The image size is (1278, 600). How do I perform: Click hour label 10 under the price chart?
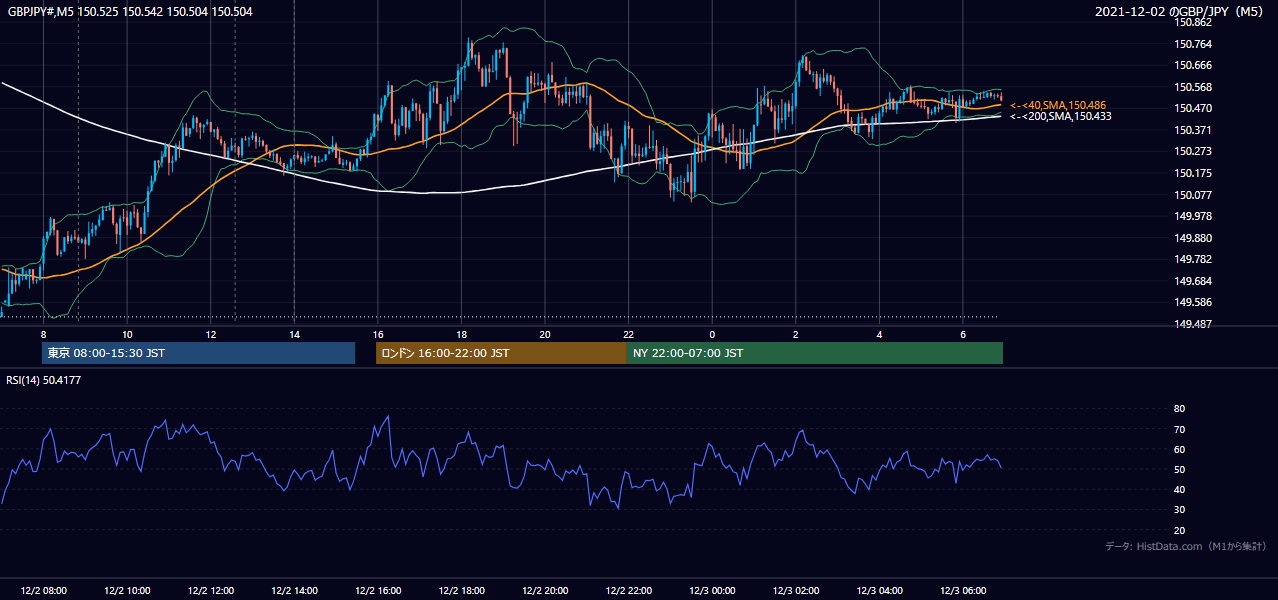127,333
